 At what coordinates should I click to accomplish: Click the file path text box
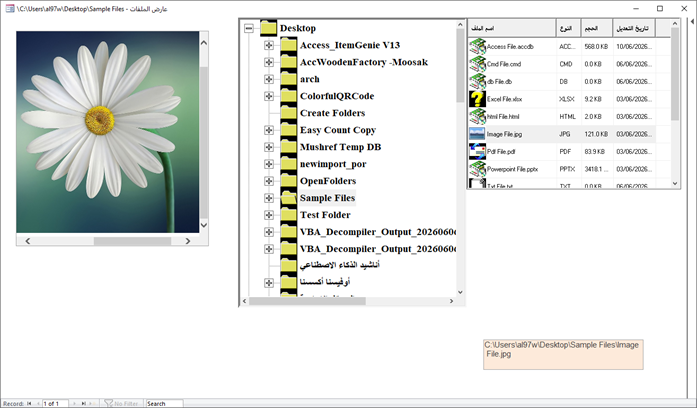563,354
